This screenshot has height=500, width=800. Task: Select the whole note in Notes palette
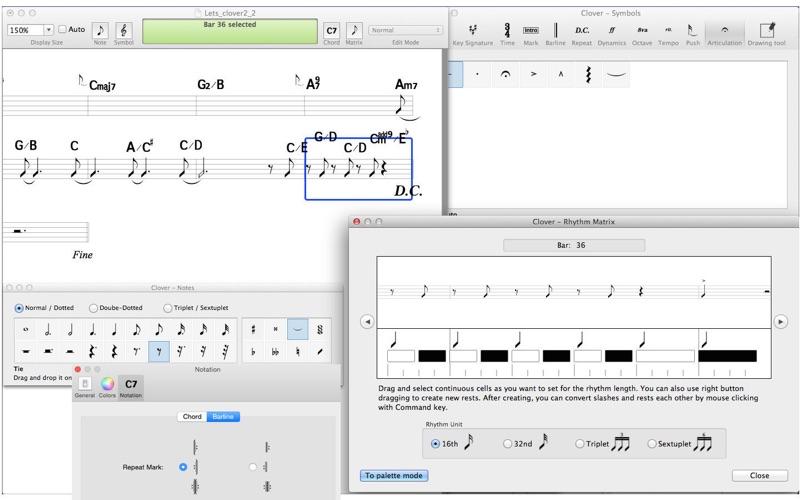pyautogui.click(x=26, y=330)
